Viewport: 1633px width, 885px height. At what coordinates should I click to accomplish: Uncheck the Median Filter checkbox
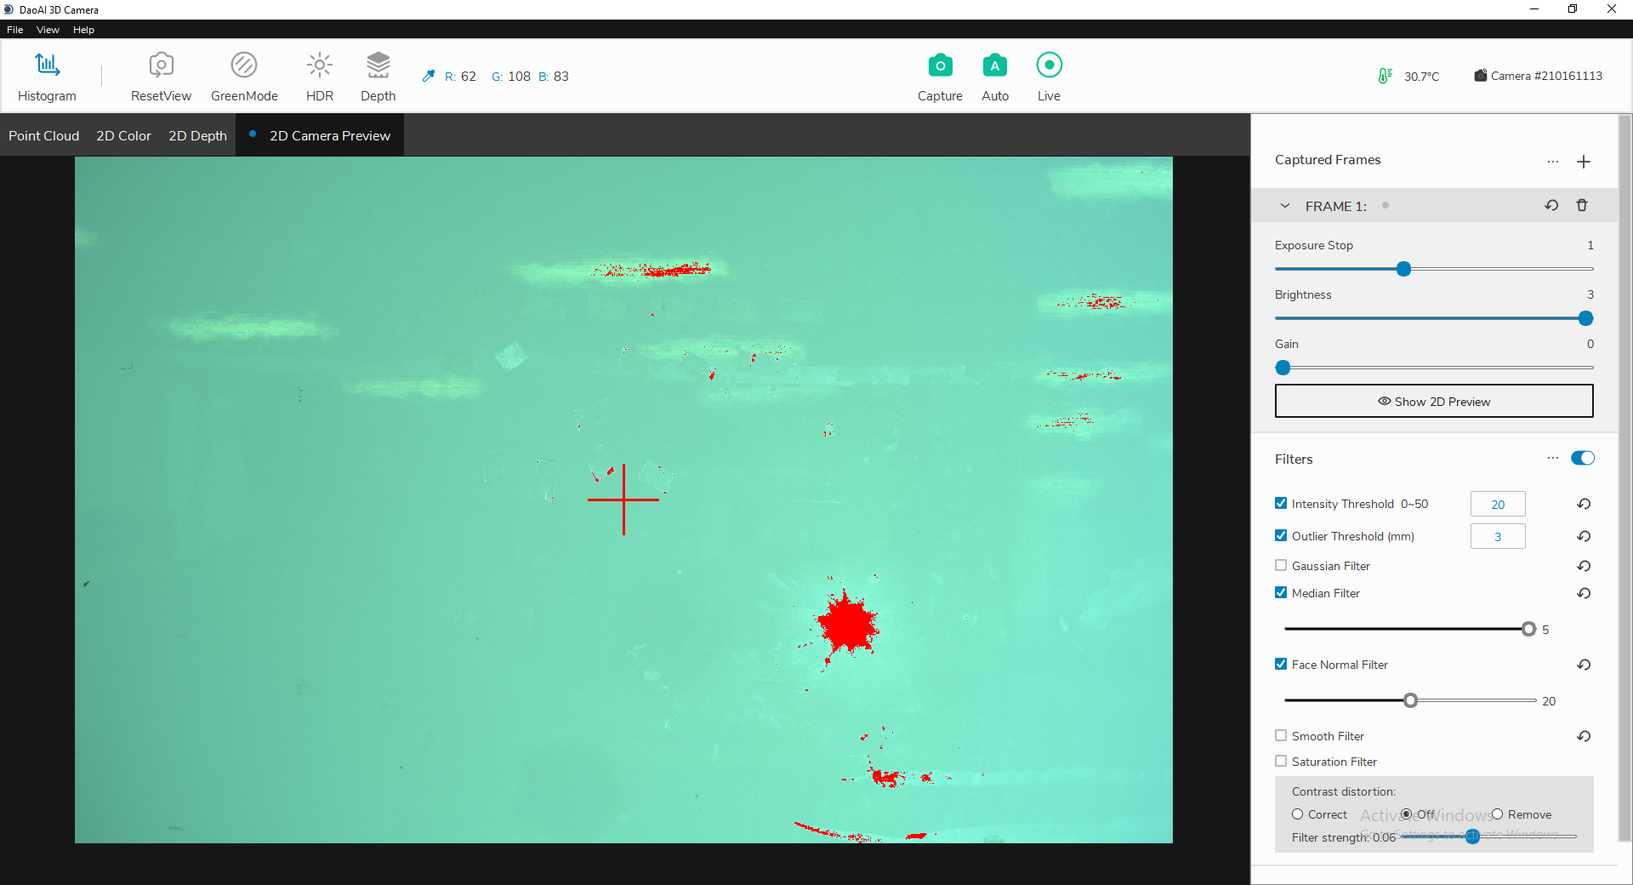pos(1281,593)
